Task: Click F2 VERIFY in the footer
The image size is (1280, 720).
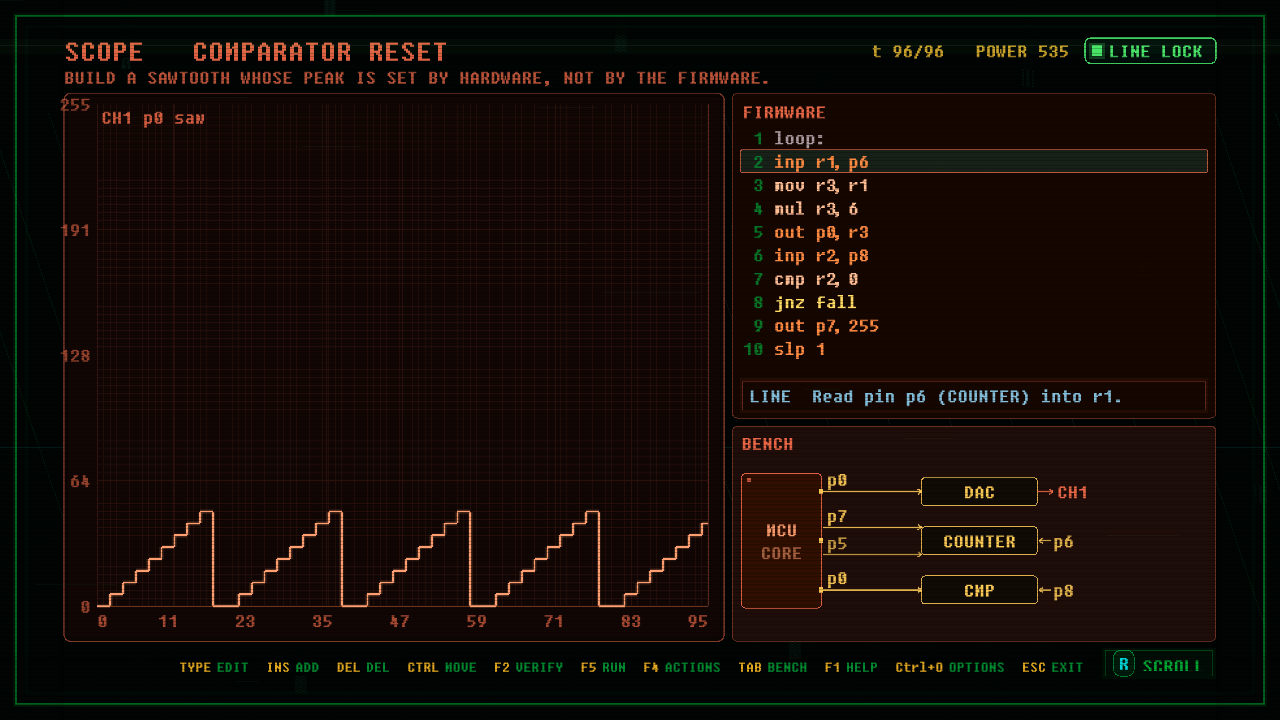Action: [x=528, y=667]
